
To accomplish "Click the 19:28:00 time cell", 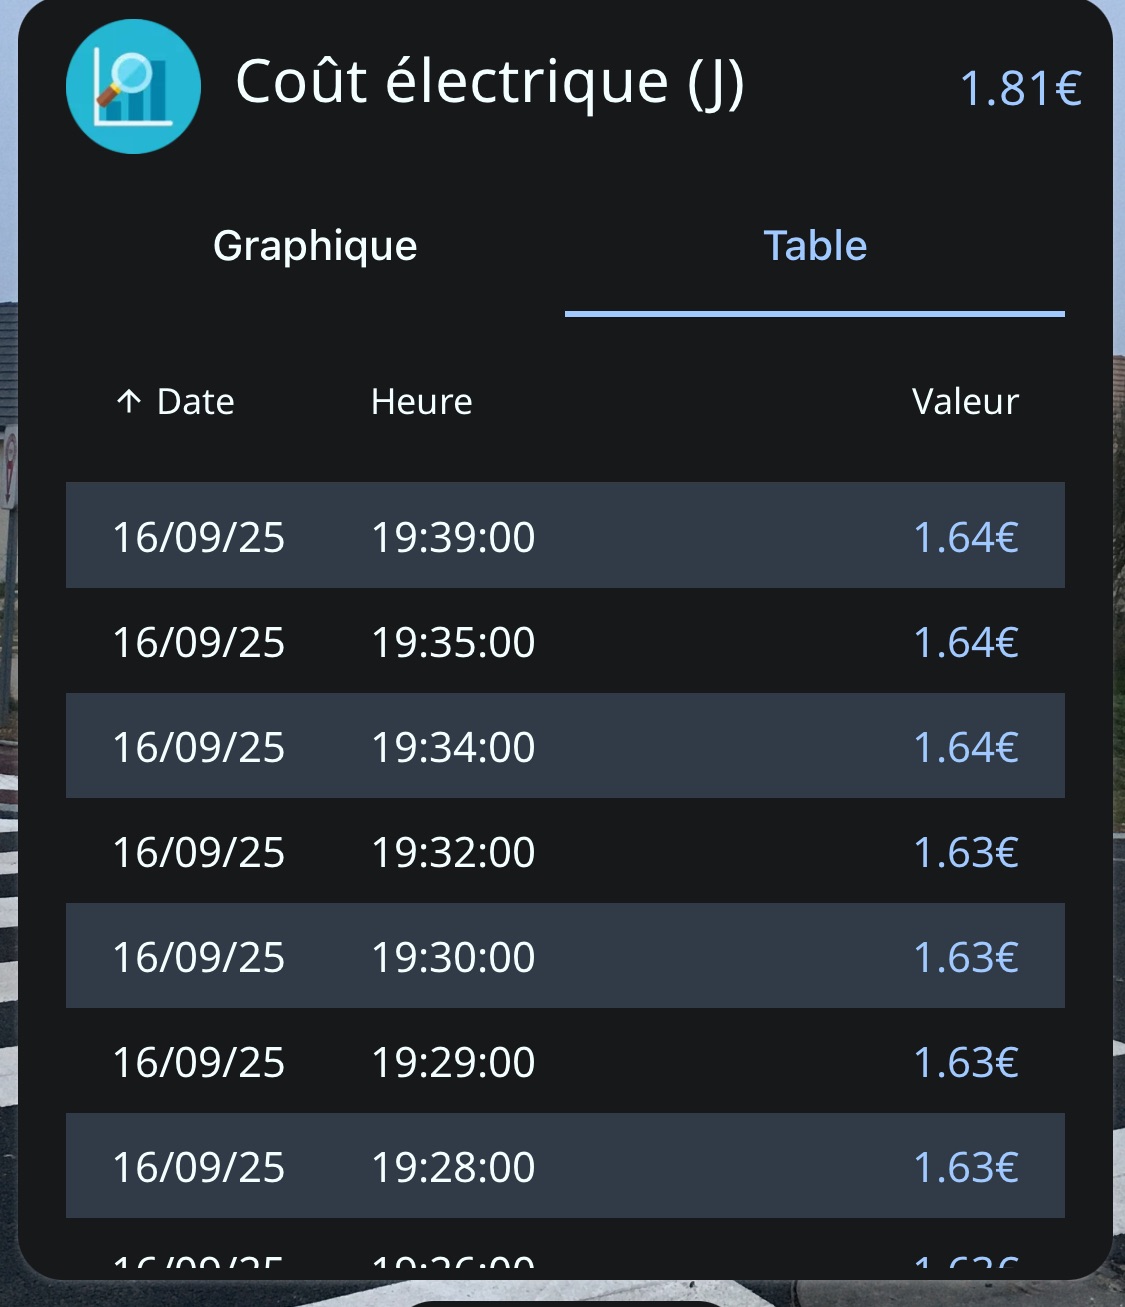I will point(453,1168).
